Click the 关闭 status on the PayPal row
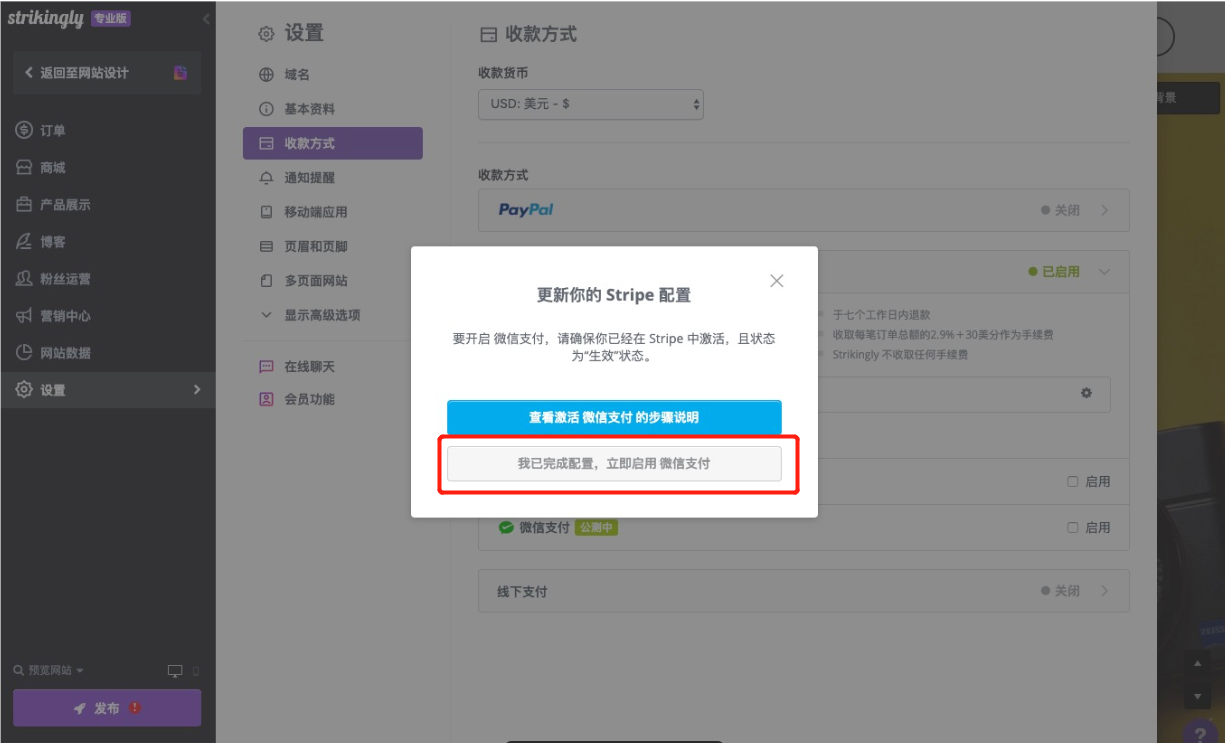 (x=1060, y=211)
